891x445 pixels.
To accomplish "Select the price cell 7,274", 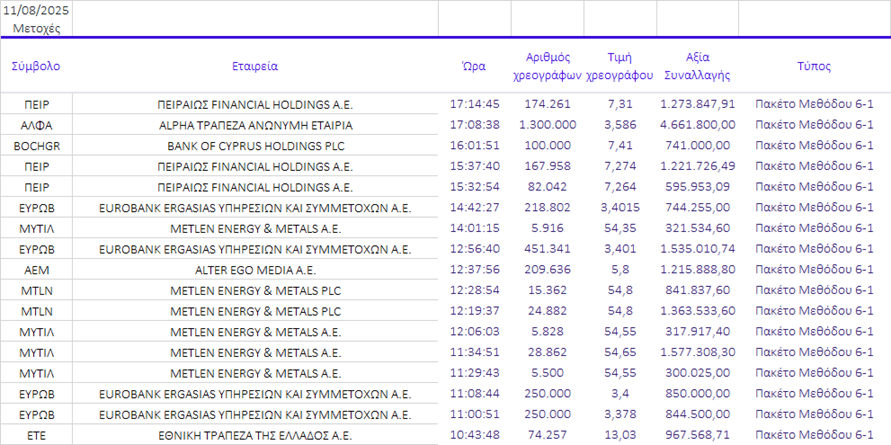I will (620, 166).
